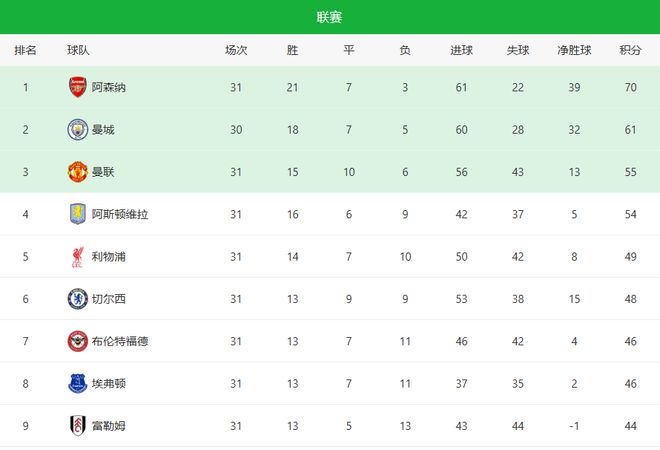Screen dimensions: 660x450
Task: Click the 净胜球 goal difference header
Action: pos(575,50)
